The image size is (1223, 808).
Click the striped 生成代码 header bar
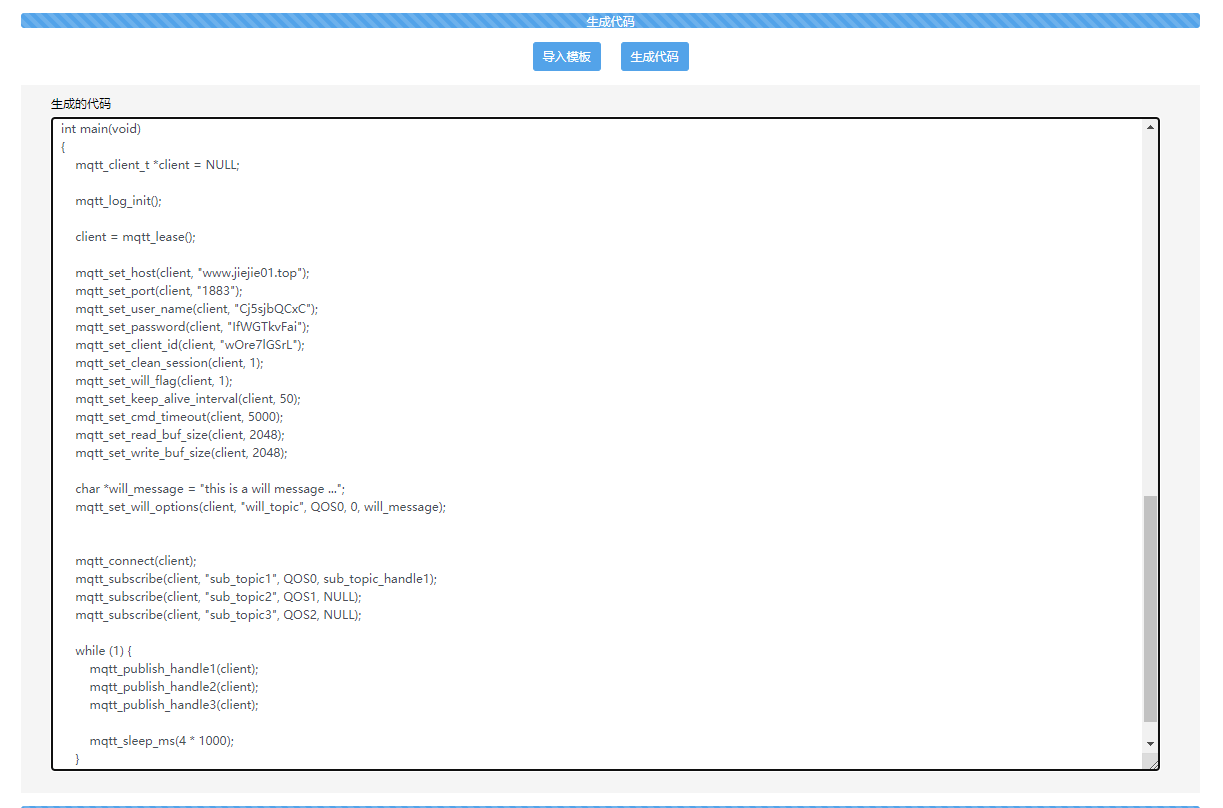[x=611, y=19]
